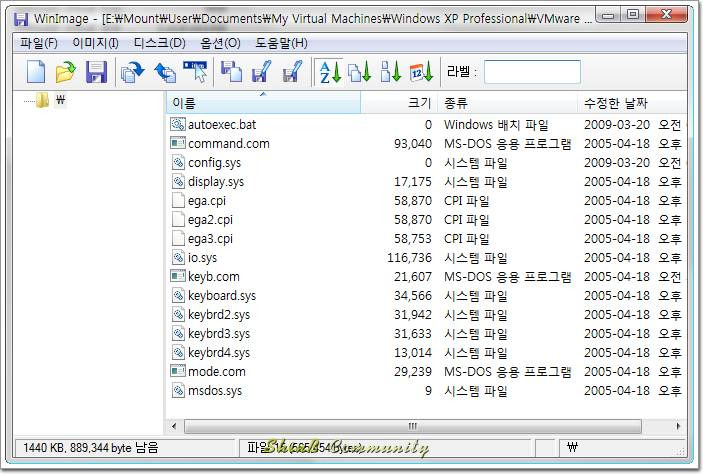Click the ega.cpi blank file icon
The image size is (703, 474).
pos(178,200)
